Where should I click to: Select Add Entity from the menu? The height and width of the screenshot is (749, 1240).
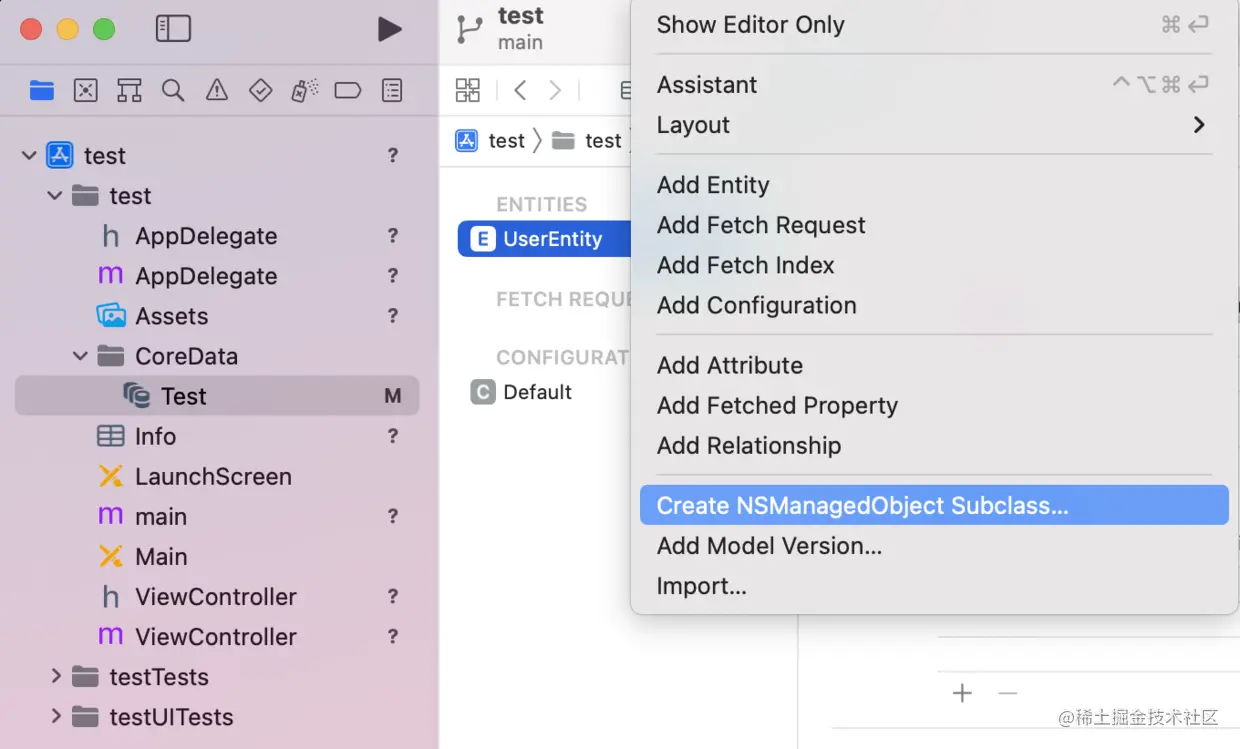pyautogui.click(x=713, y=185)
